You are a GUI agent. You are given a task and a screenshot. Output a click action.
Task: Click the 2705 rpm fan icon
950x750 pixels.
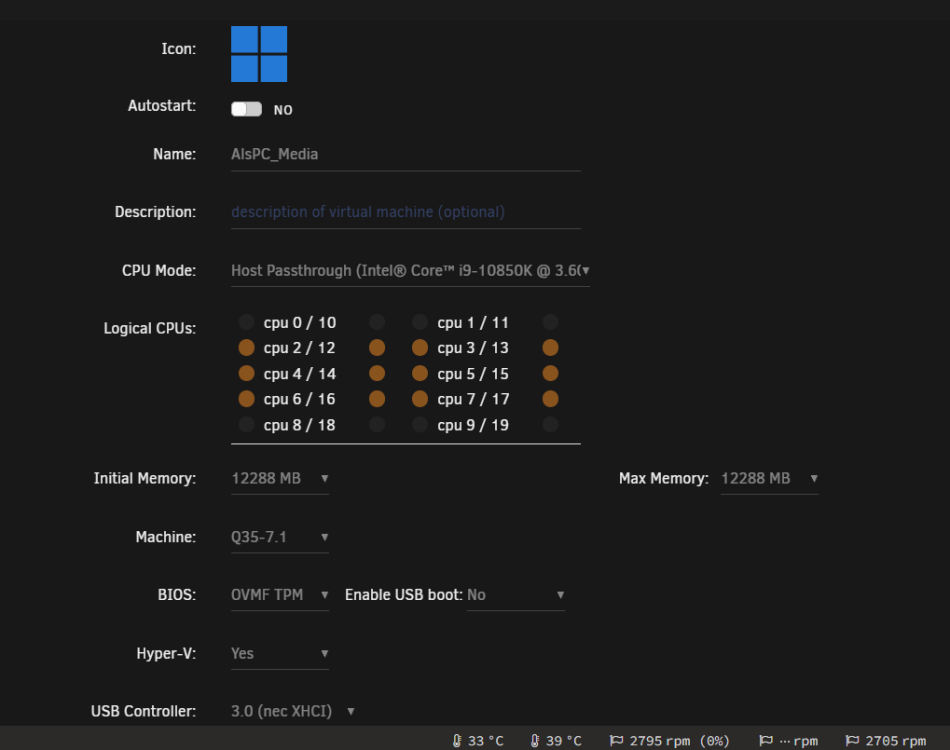(852, 740)
